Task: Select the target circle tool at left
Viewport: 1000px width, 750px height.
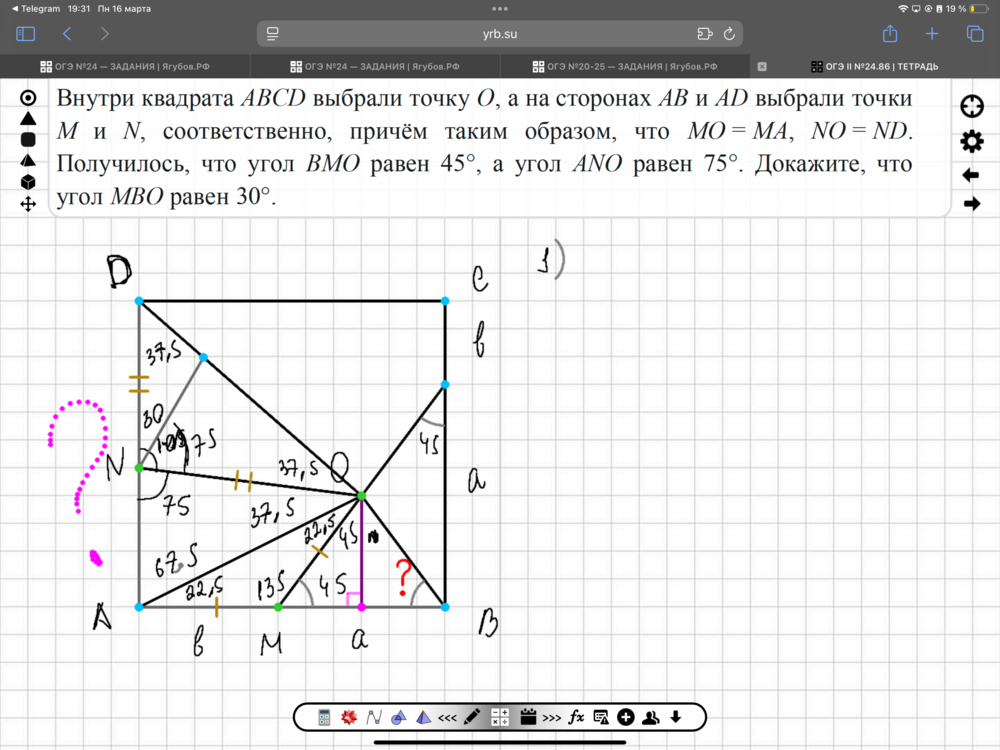Action: [x=28, y=98]
